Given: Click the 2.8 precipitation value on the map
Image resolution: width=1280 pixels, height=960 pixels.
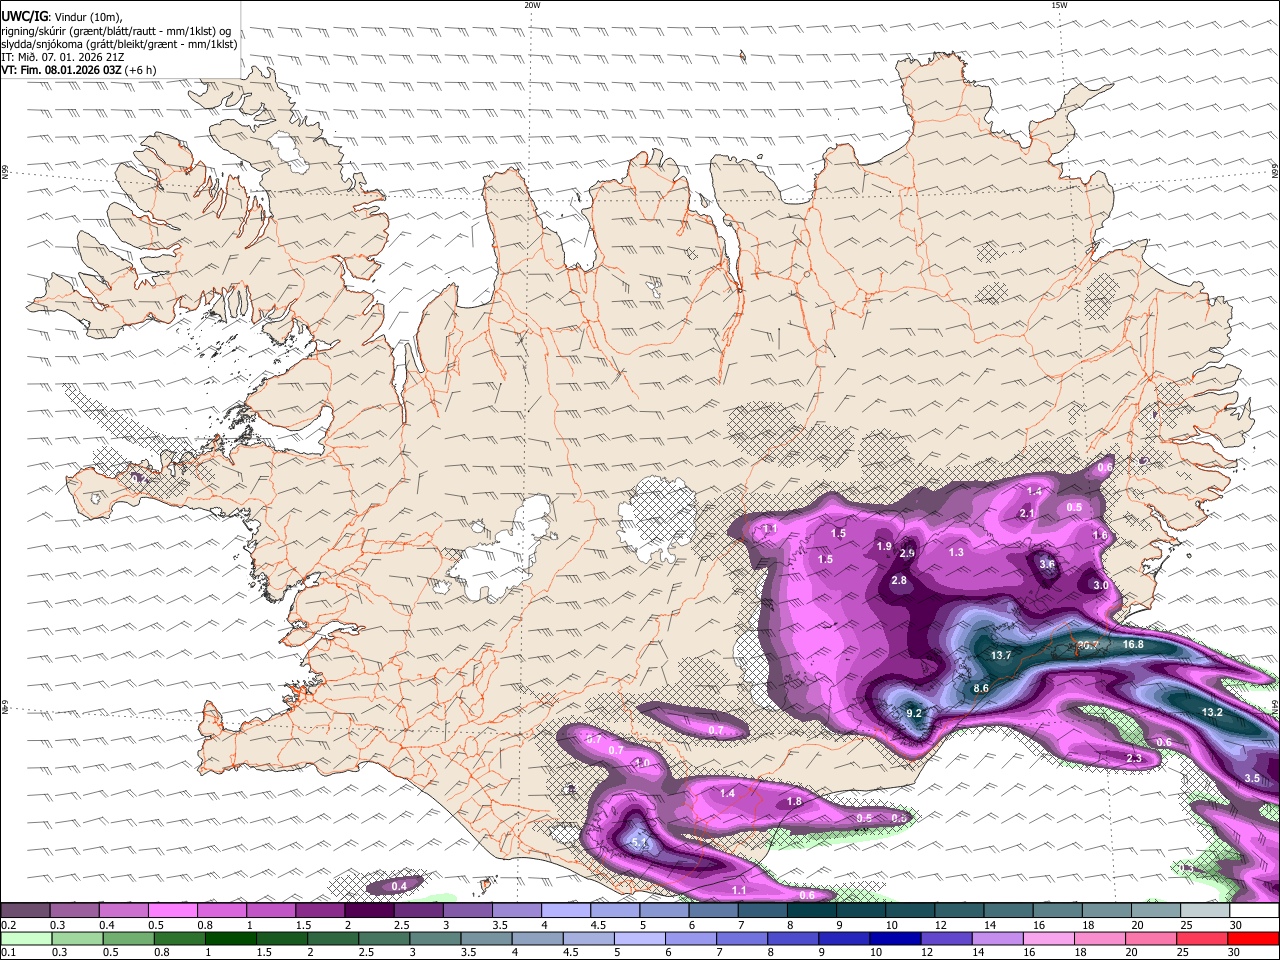Looking at the screenshot, I should tap(899, 581).
